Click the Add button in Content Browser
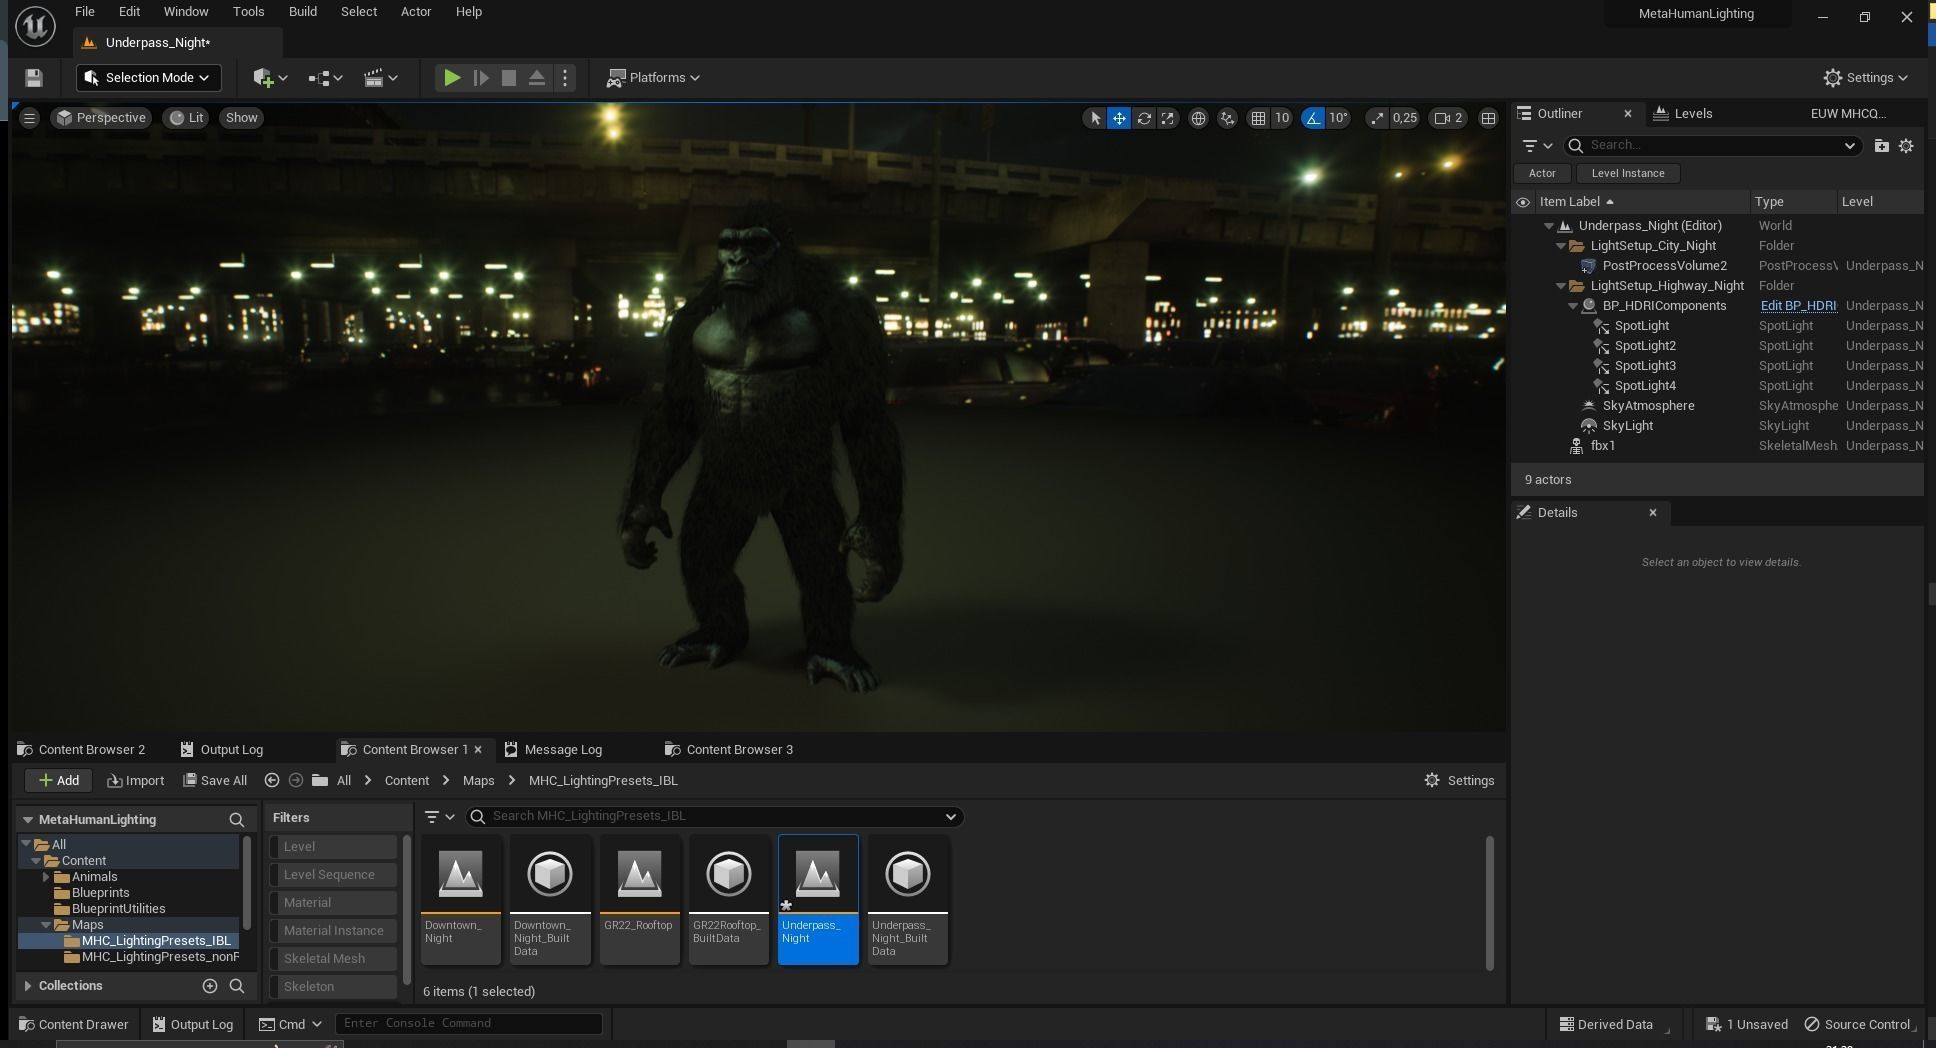Viewport: 1936px width, 1048px height. [x=58, y=780]
